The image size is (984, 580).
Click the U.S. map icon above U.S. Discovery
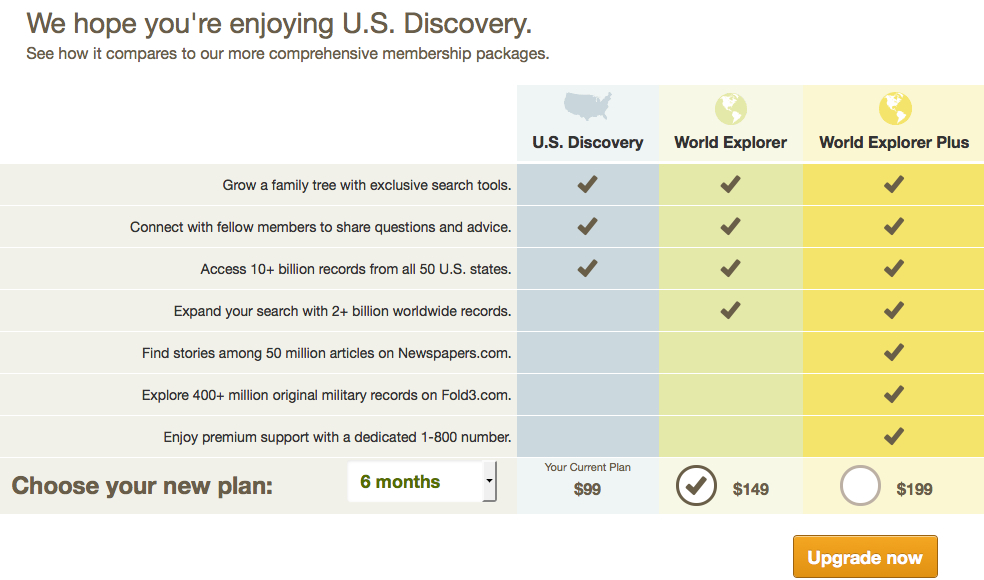click(x=587, y=106)
